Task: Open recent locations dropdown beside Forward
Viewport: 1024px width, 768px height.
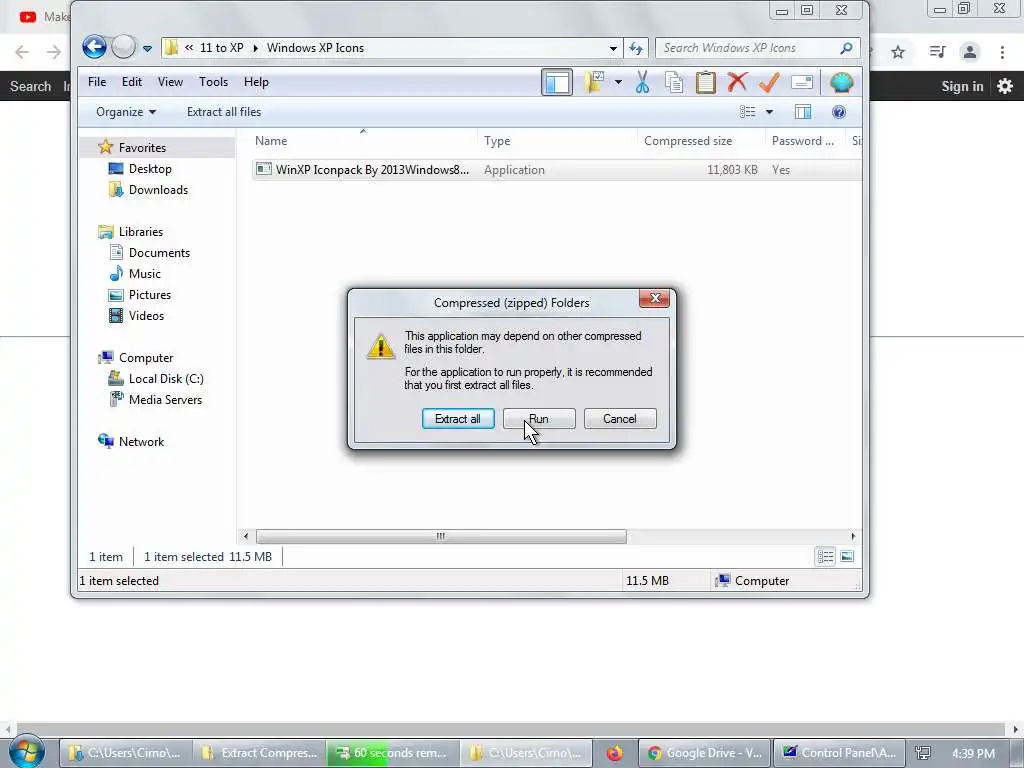Action: (148, 48)
